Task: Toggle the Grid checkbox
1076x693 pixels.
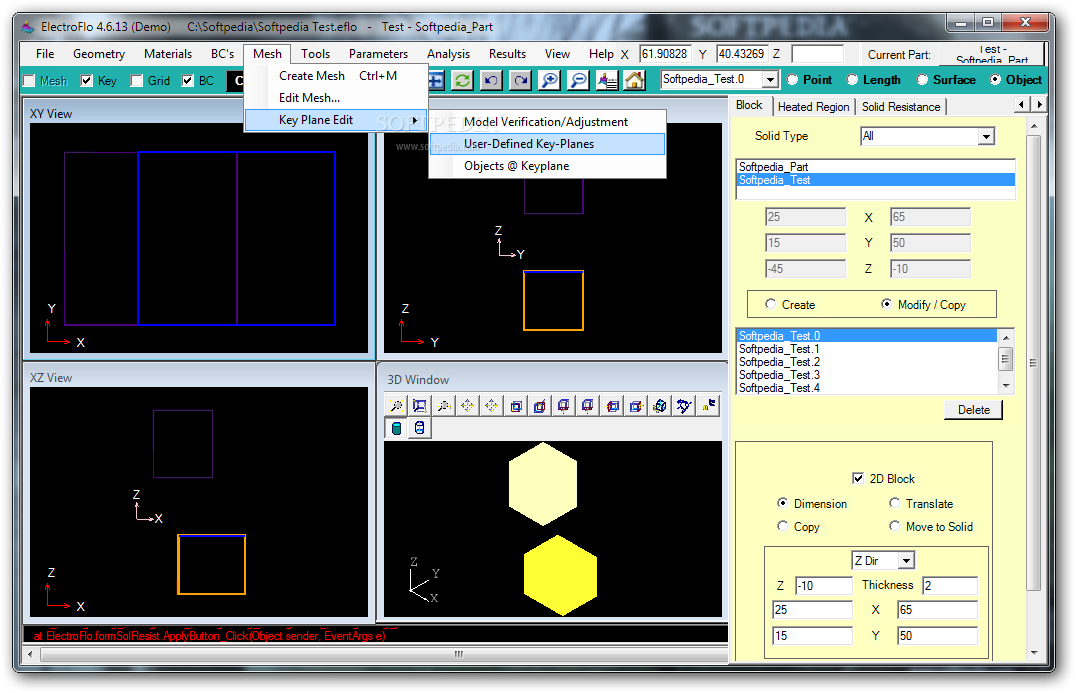Action: coord(137,81)
